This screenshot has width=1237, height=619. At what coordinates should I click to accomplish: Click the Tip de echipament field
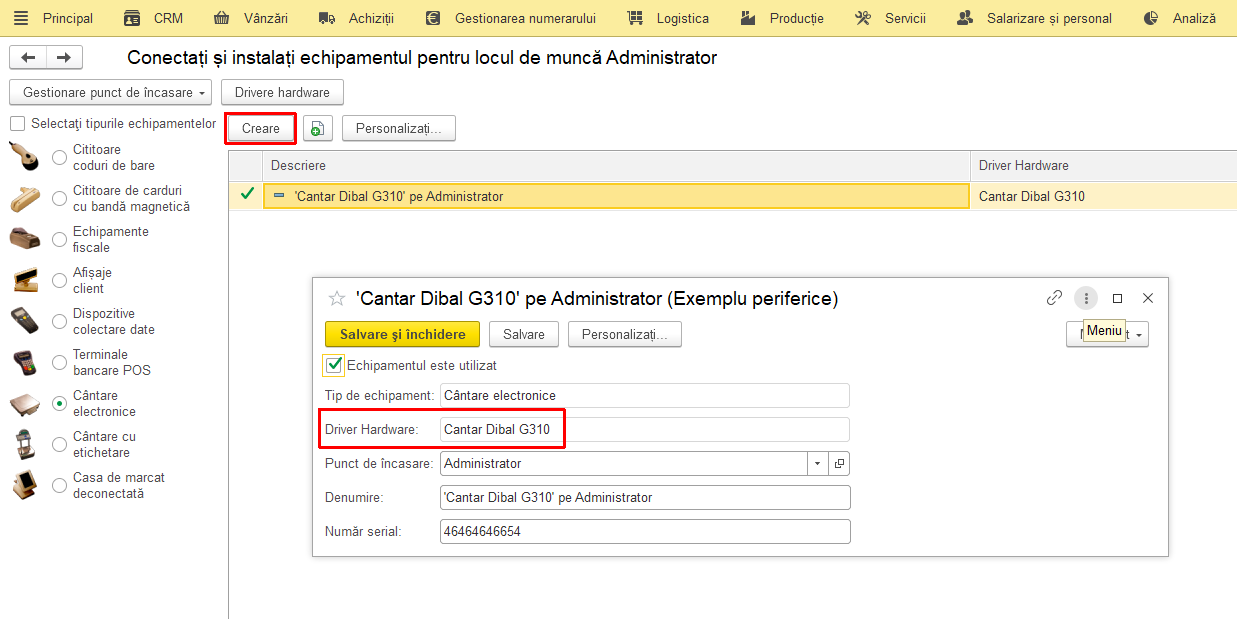[645, 395]
